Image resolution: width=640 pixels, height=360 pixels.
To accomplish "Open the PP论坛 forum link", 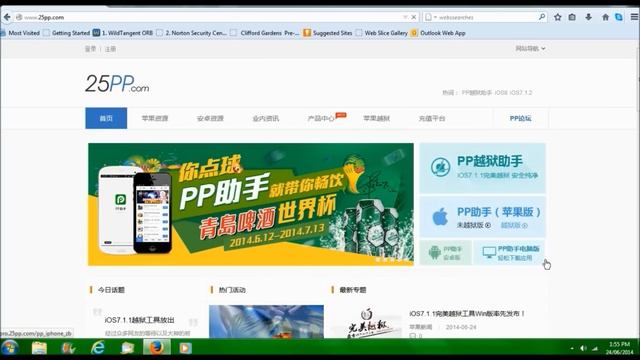I will 520,118.
